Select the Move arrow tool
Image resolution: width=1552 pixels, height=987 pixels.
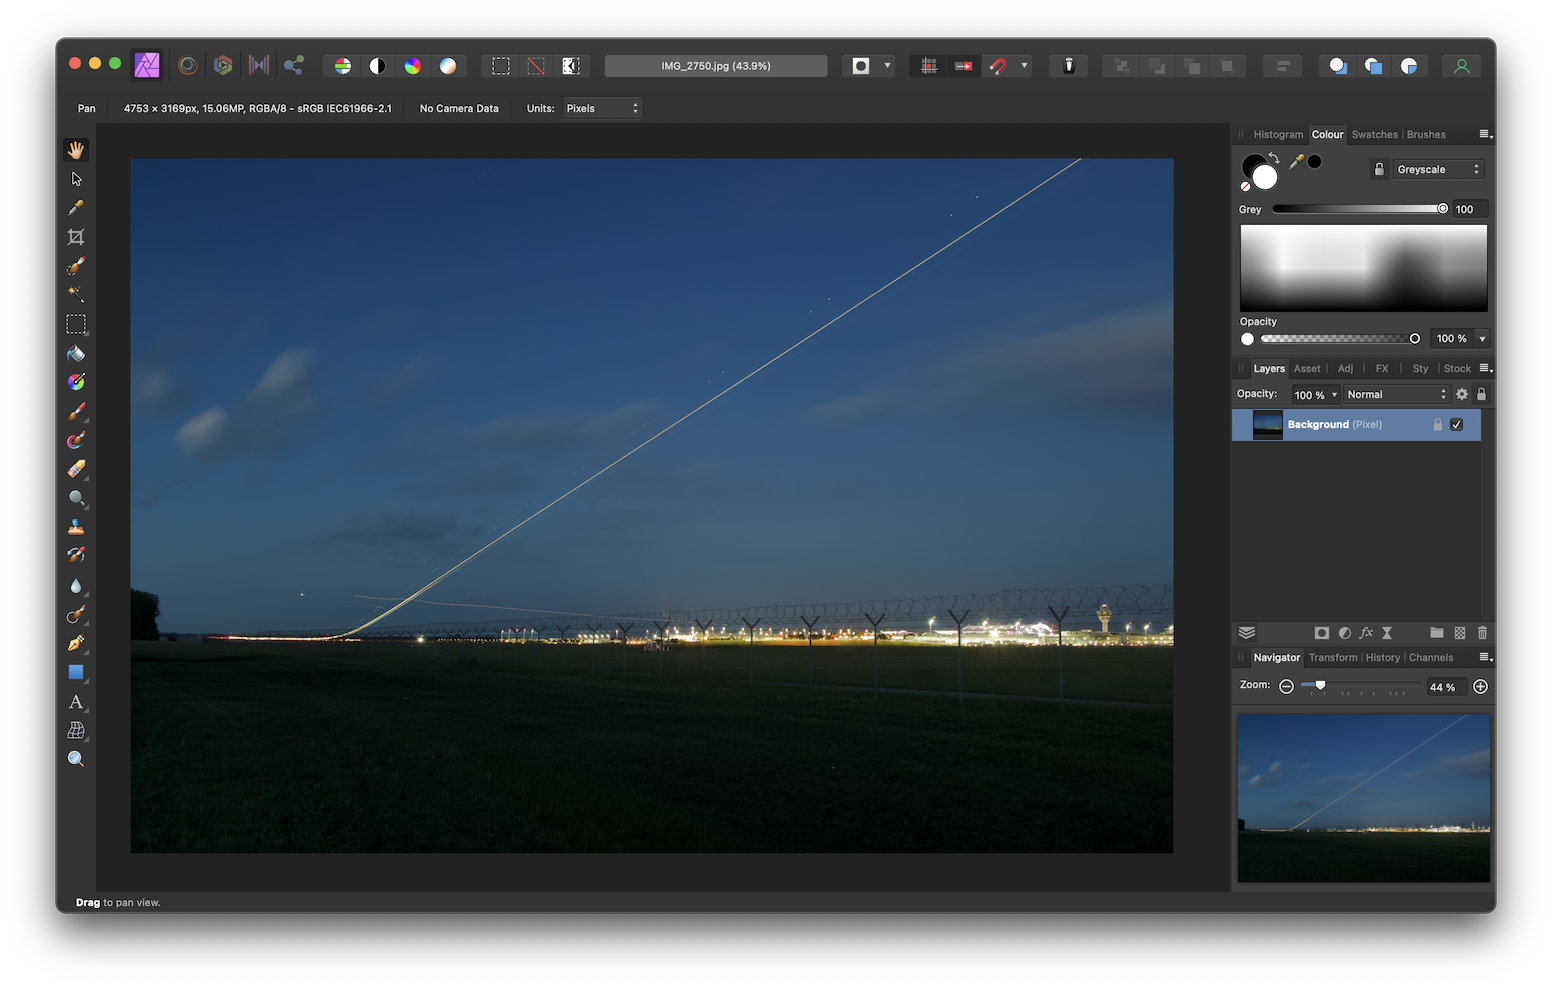click(x=76, y=179)
